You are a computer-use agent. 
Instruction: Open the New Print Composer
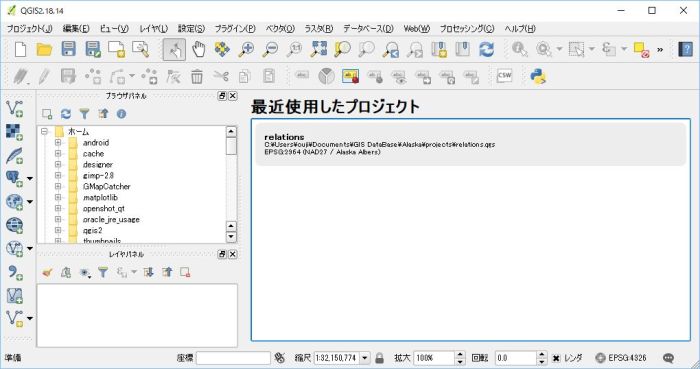(x=117, y=49)
